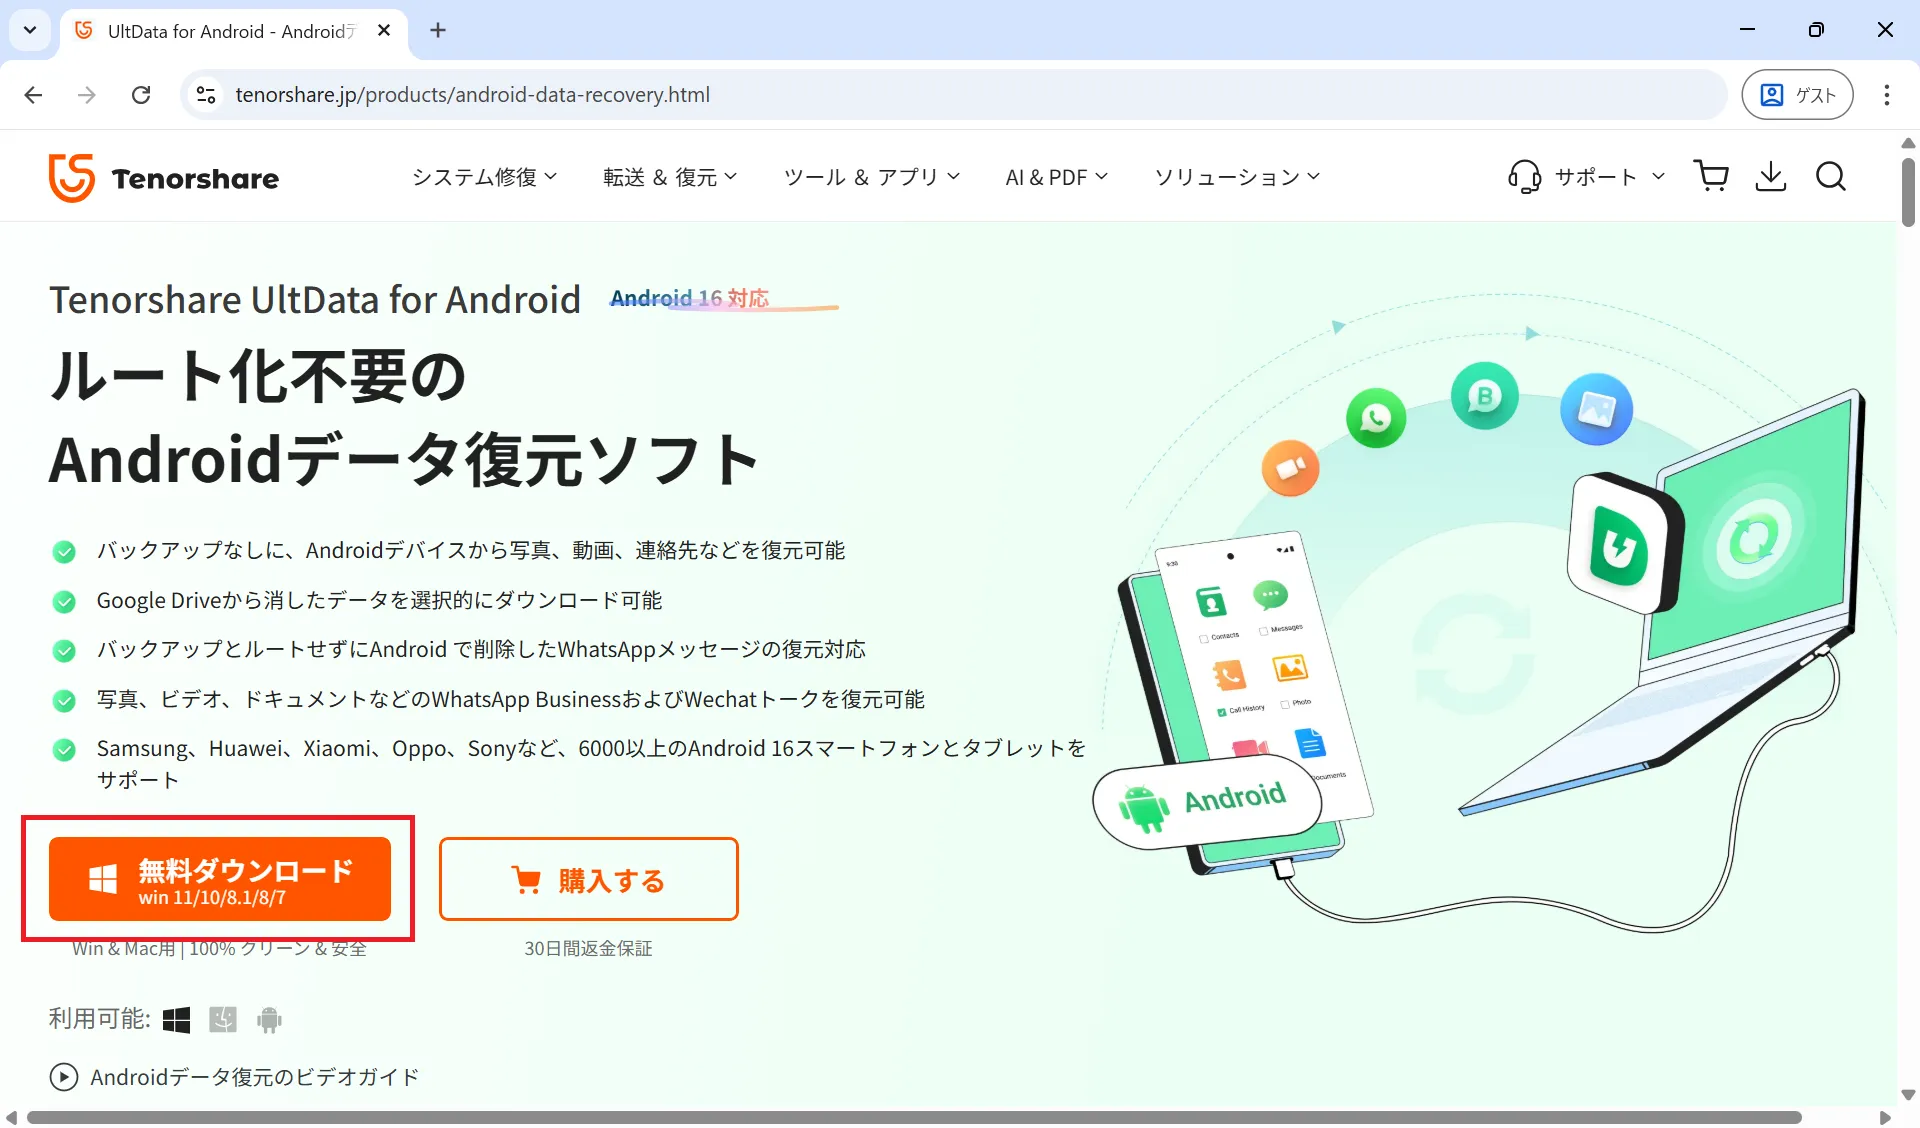The width and height of the screenshot is (1920, 1128).
Task: Select the Mac platform icon under 利用可能
Action: tap(223, 1019)
